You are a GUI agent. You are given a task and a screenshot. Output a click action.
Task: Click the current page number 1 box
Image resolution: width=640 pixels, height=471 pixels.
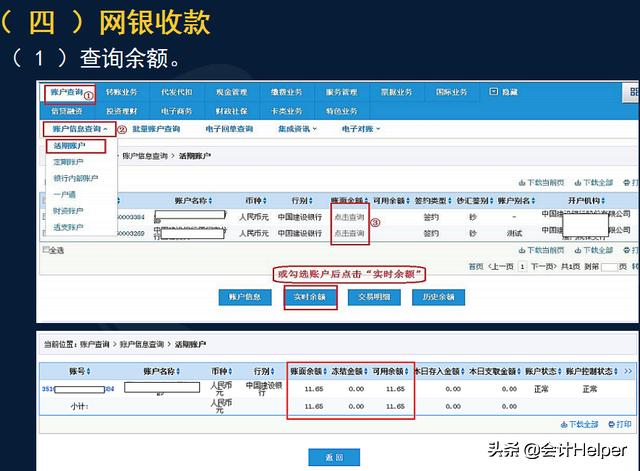(522, 267)
